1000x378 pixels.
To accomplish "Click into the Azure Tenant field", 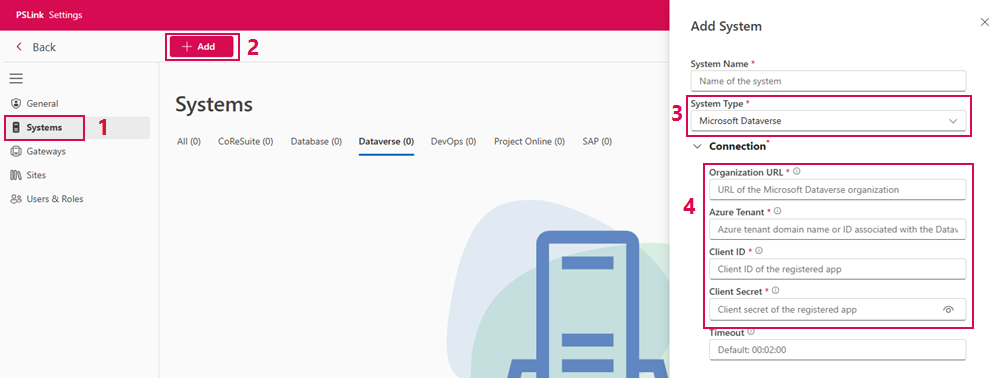I will coord(837,229).
